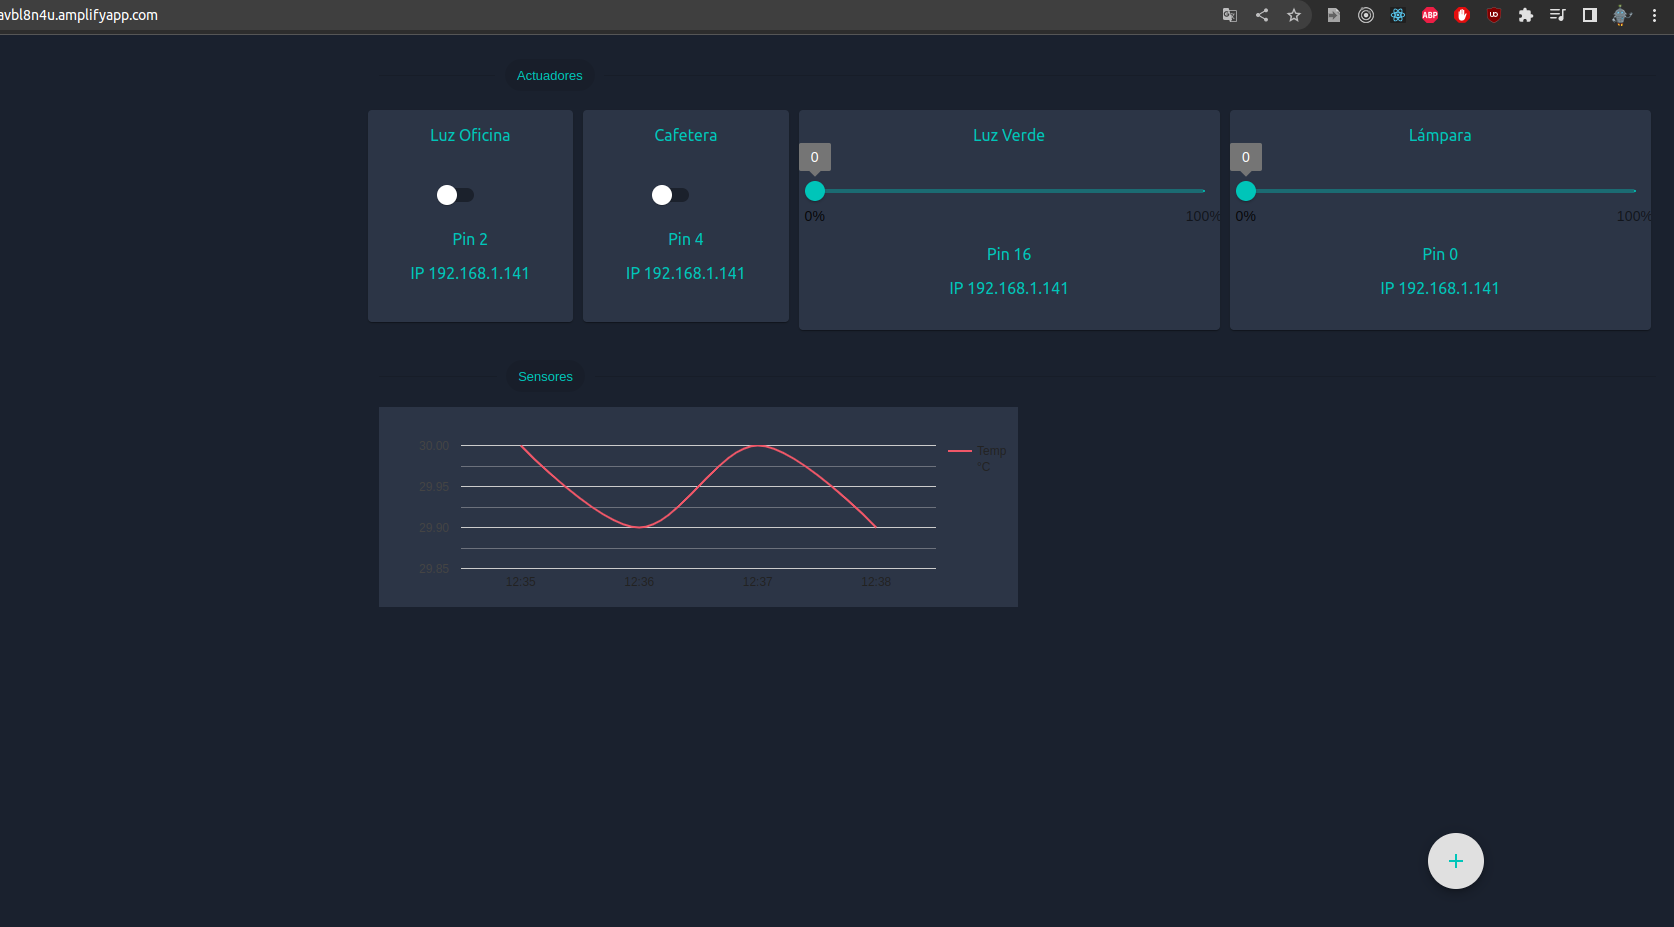Click the 0% label under Luz Verde slider
Image resolution: width=1674 pixels, height=927 pixels.
815,216
